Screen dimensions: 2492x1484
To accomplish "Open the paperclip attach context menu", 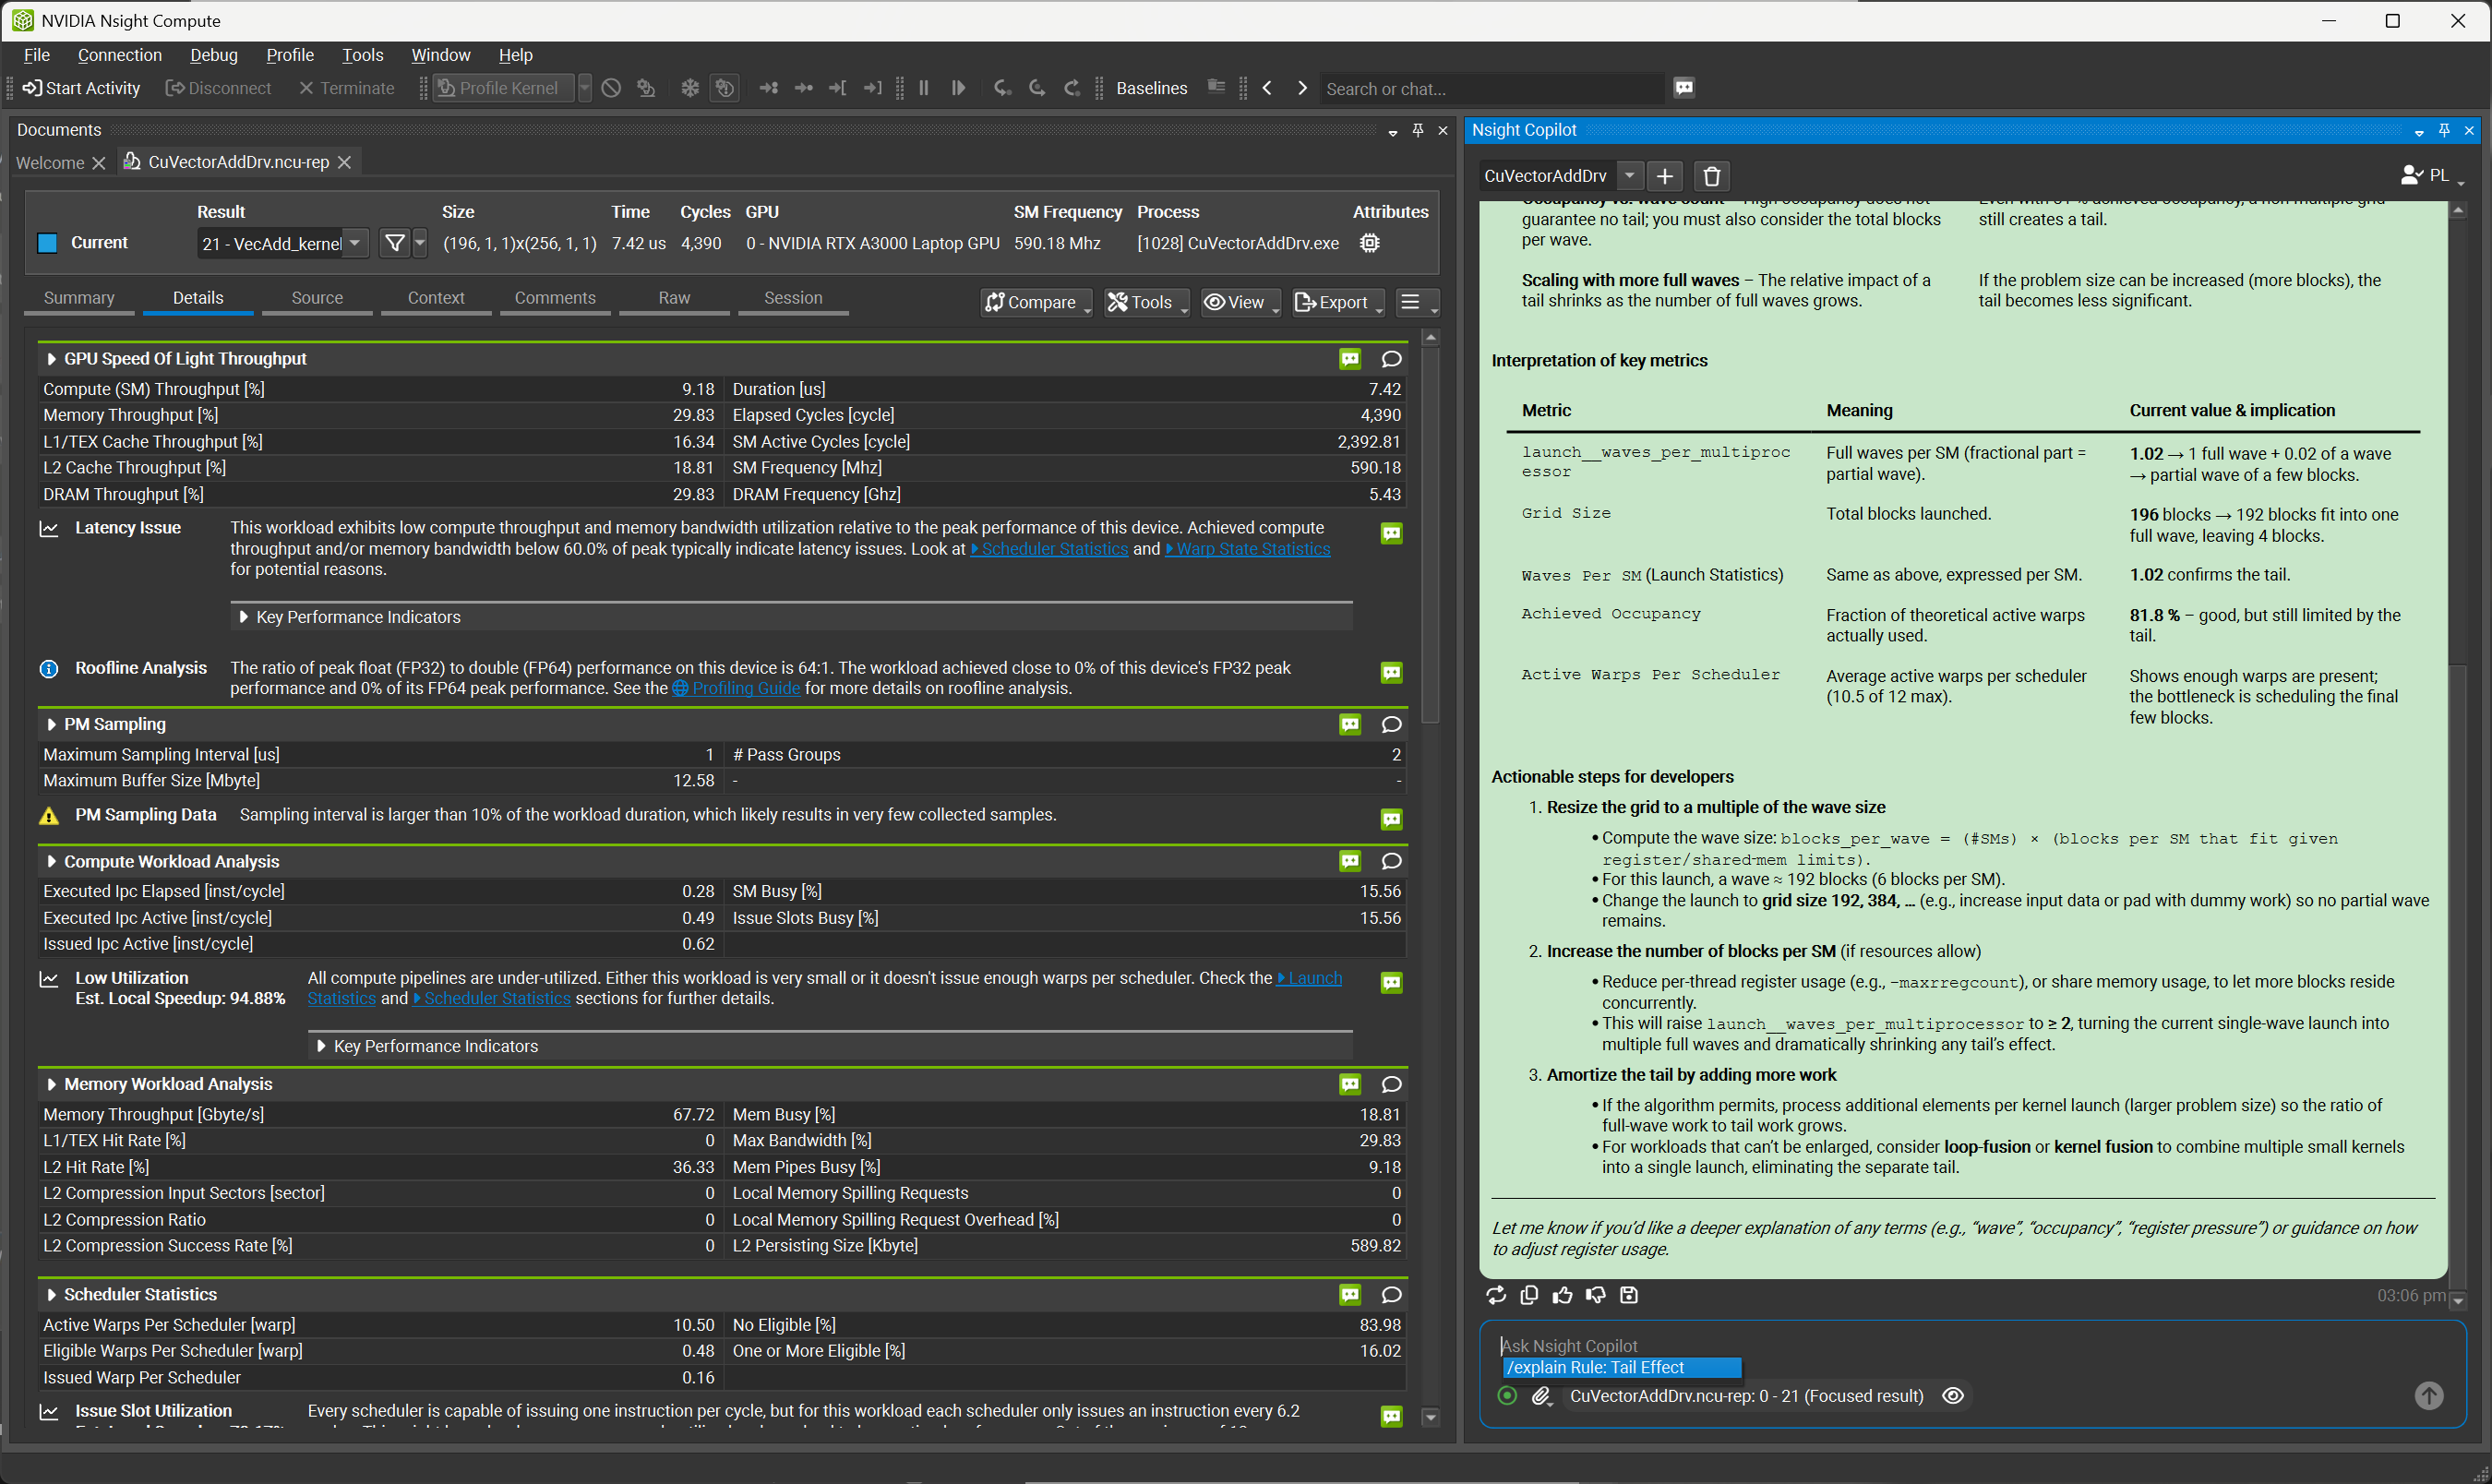I will click(1541, 1397).
